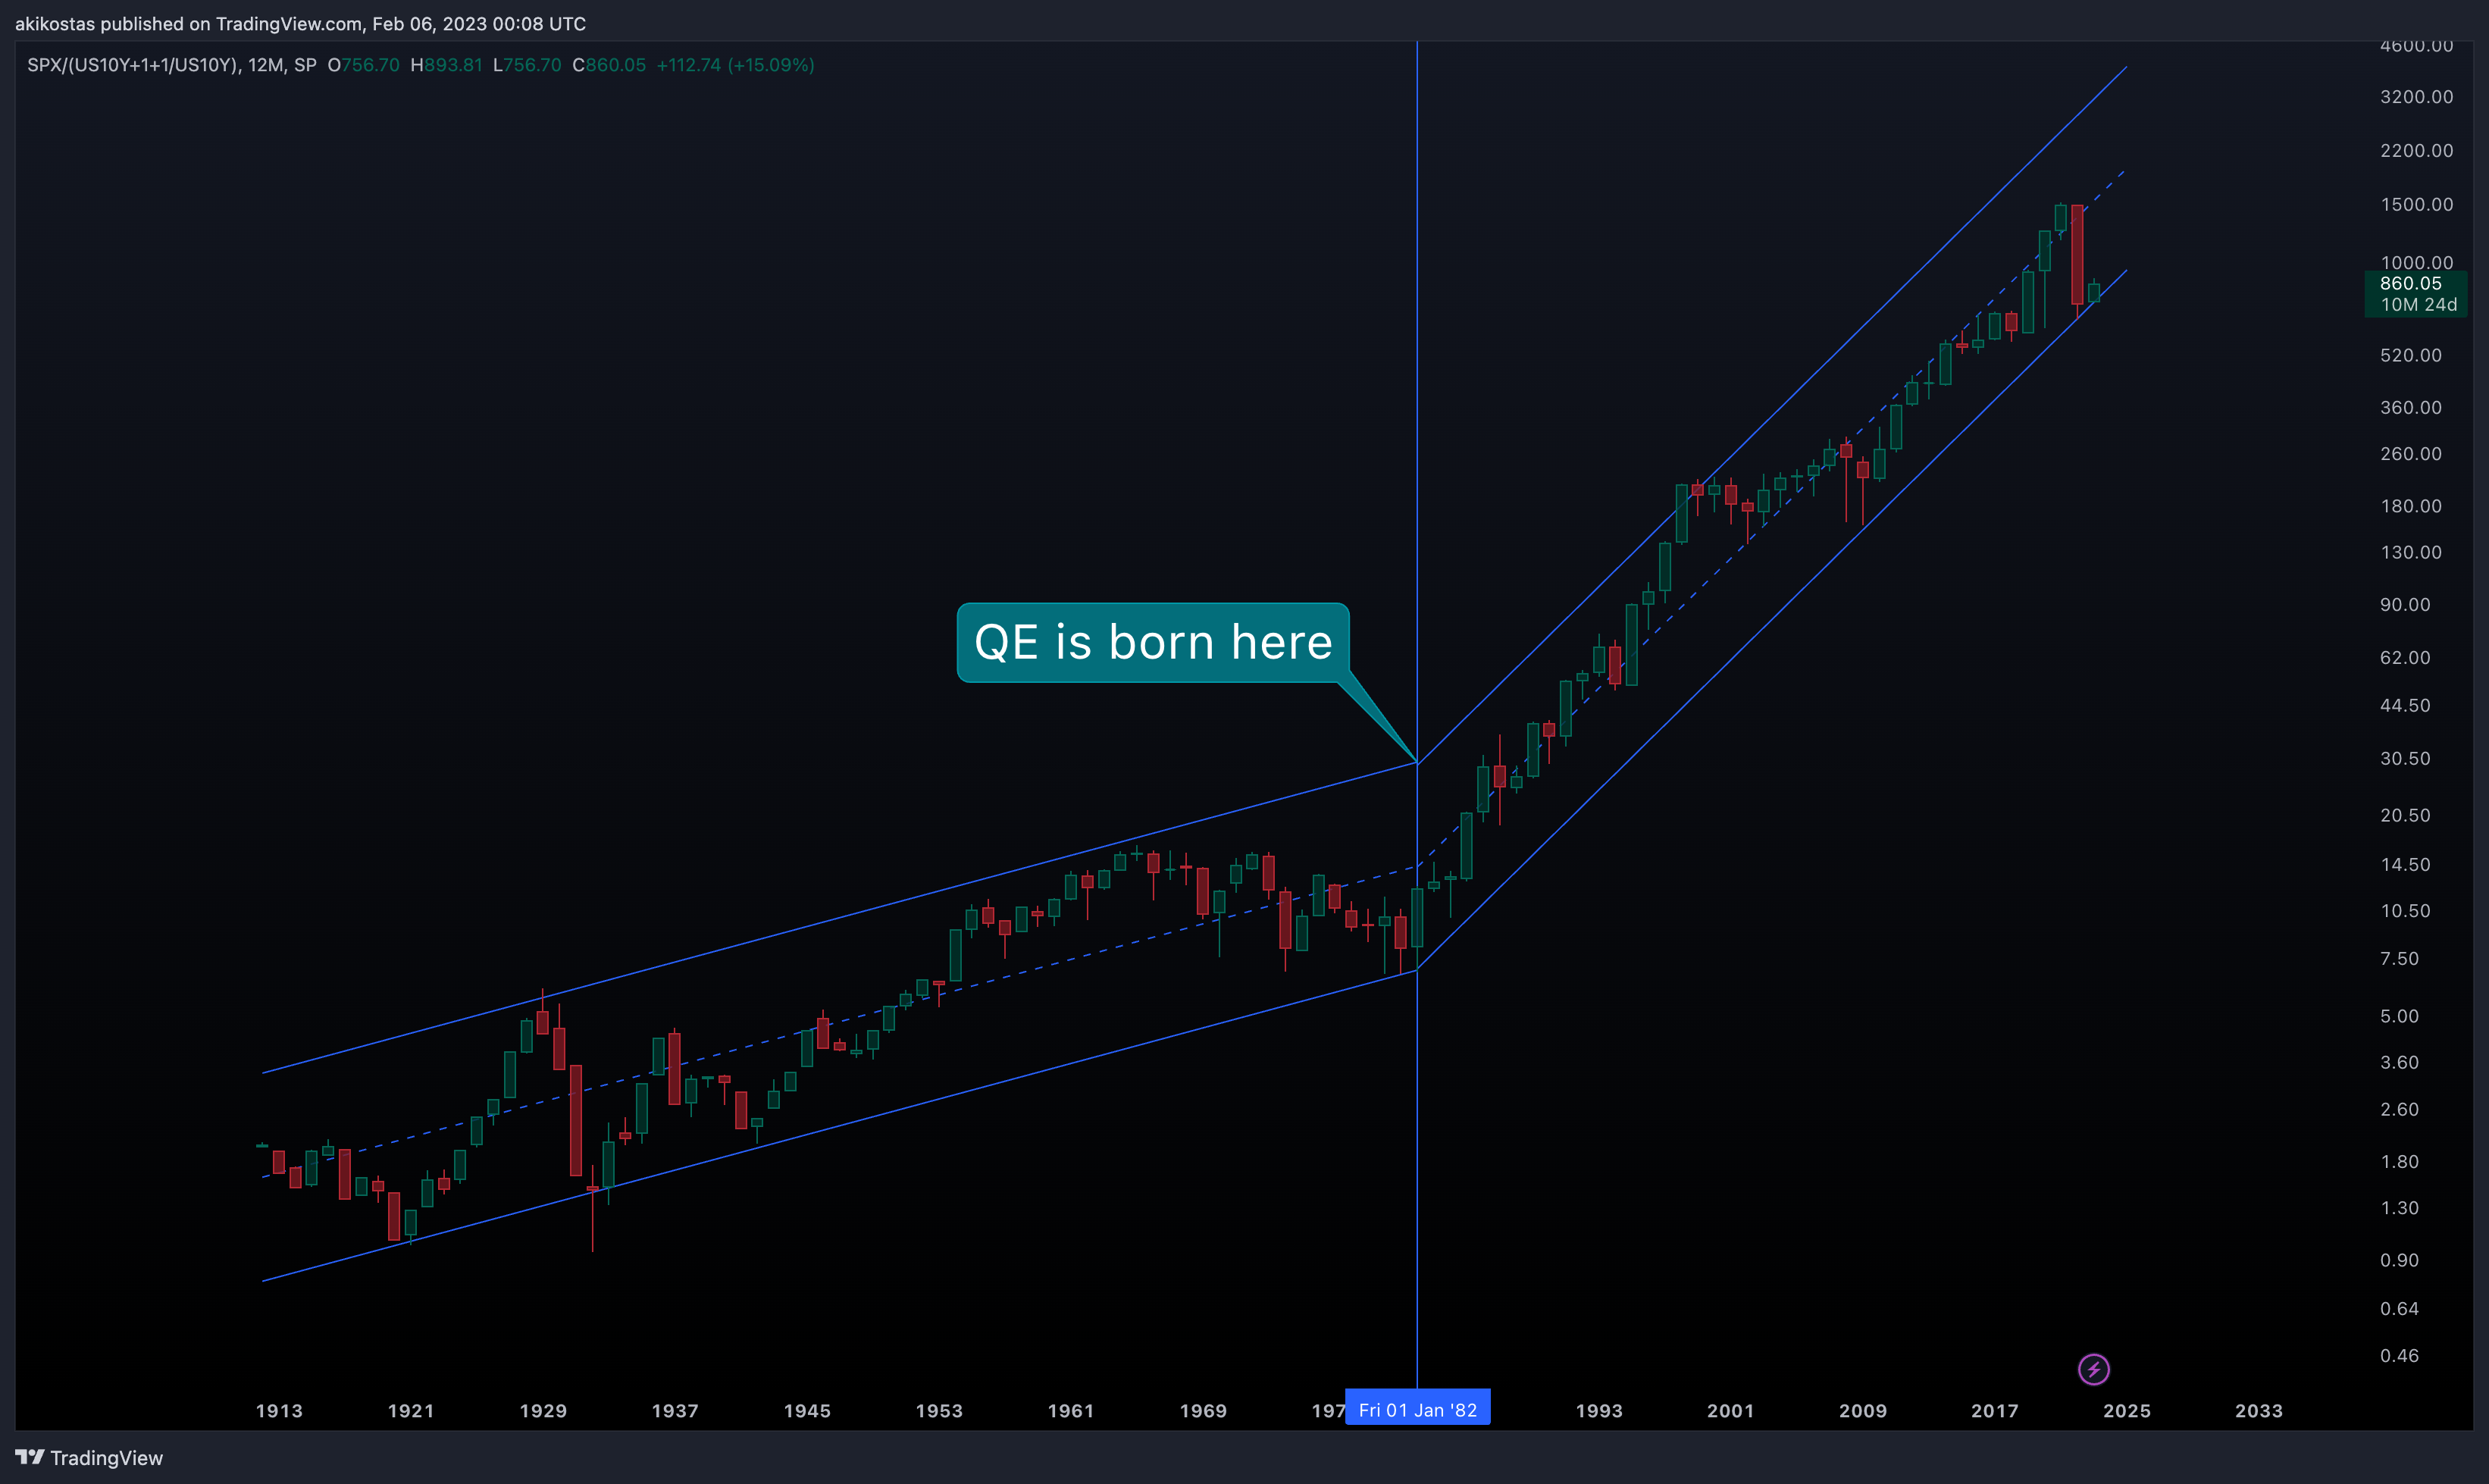Click the 2200.00 price axis label
2489x1484 pixels.
2416,151
